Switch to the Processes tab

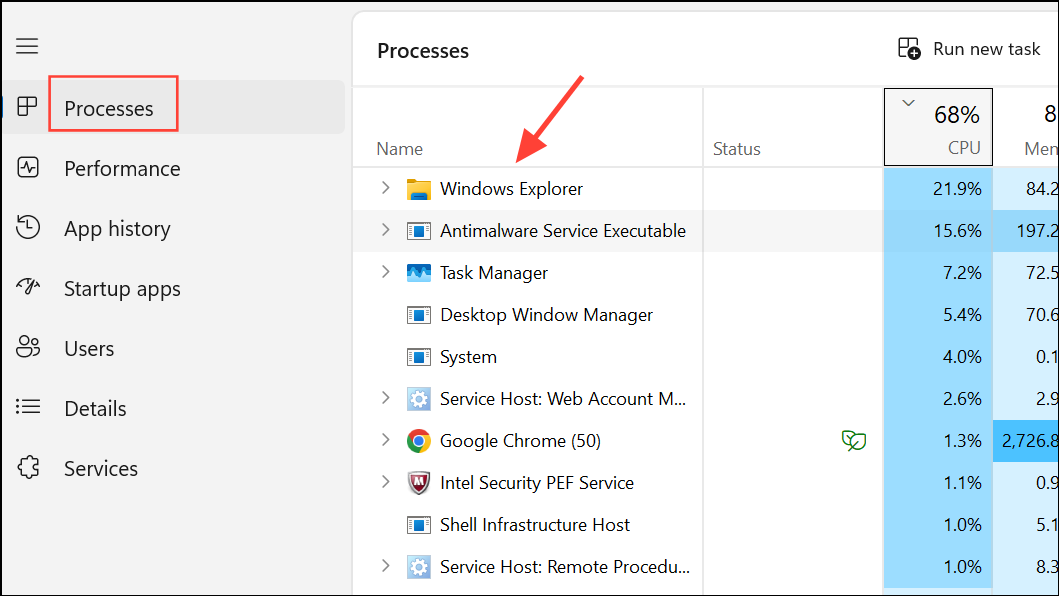pos(109,108)
